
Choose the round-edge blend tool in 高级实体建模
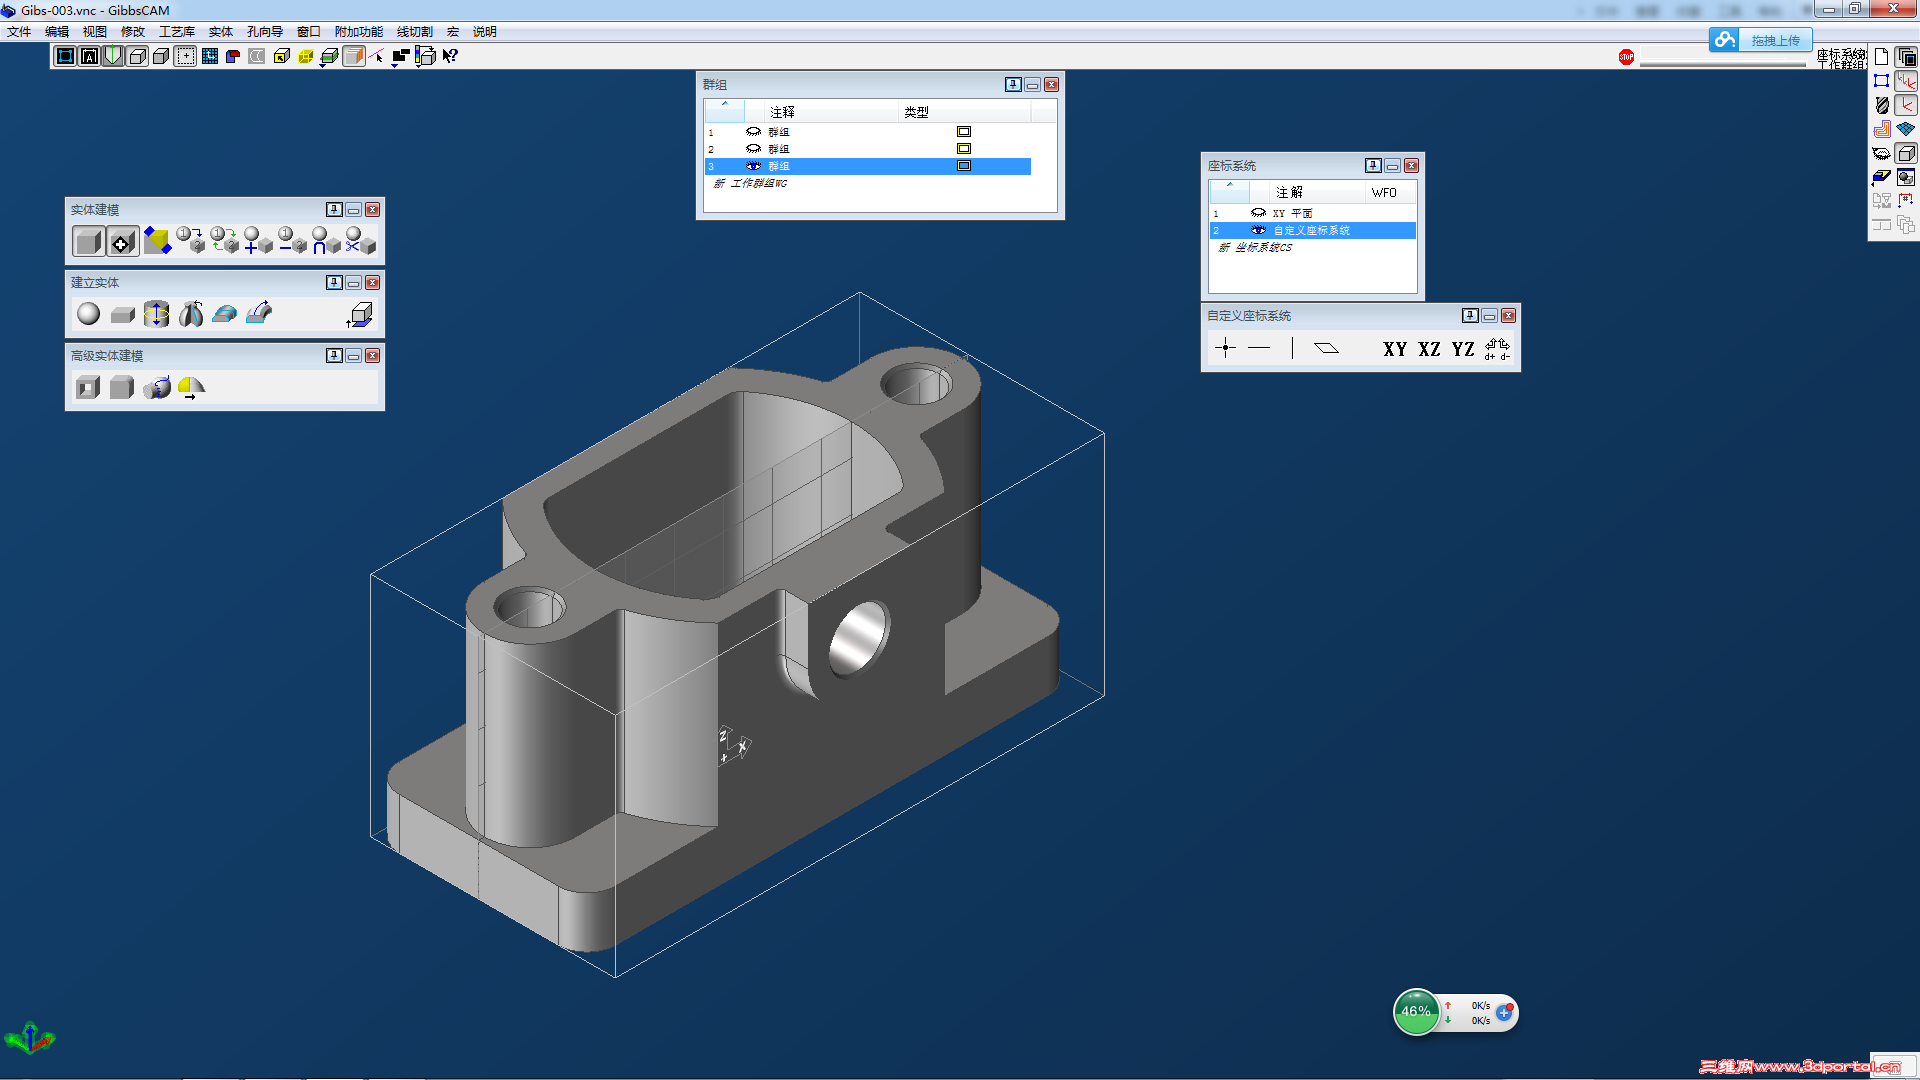pyautogui.click(x=122, y=387)
